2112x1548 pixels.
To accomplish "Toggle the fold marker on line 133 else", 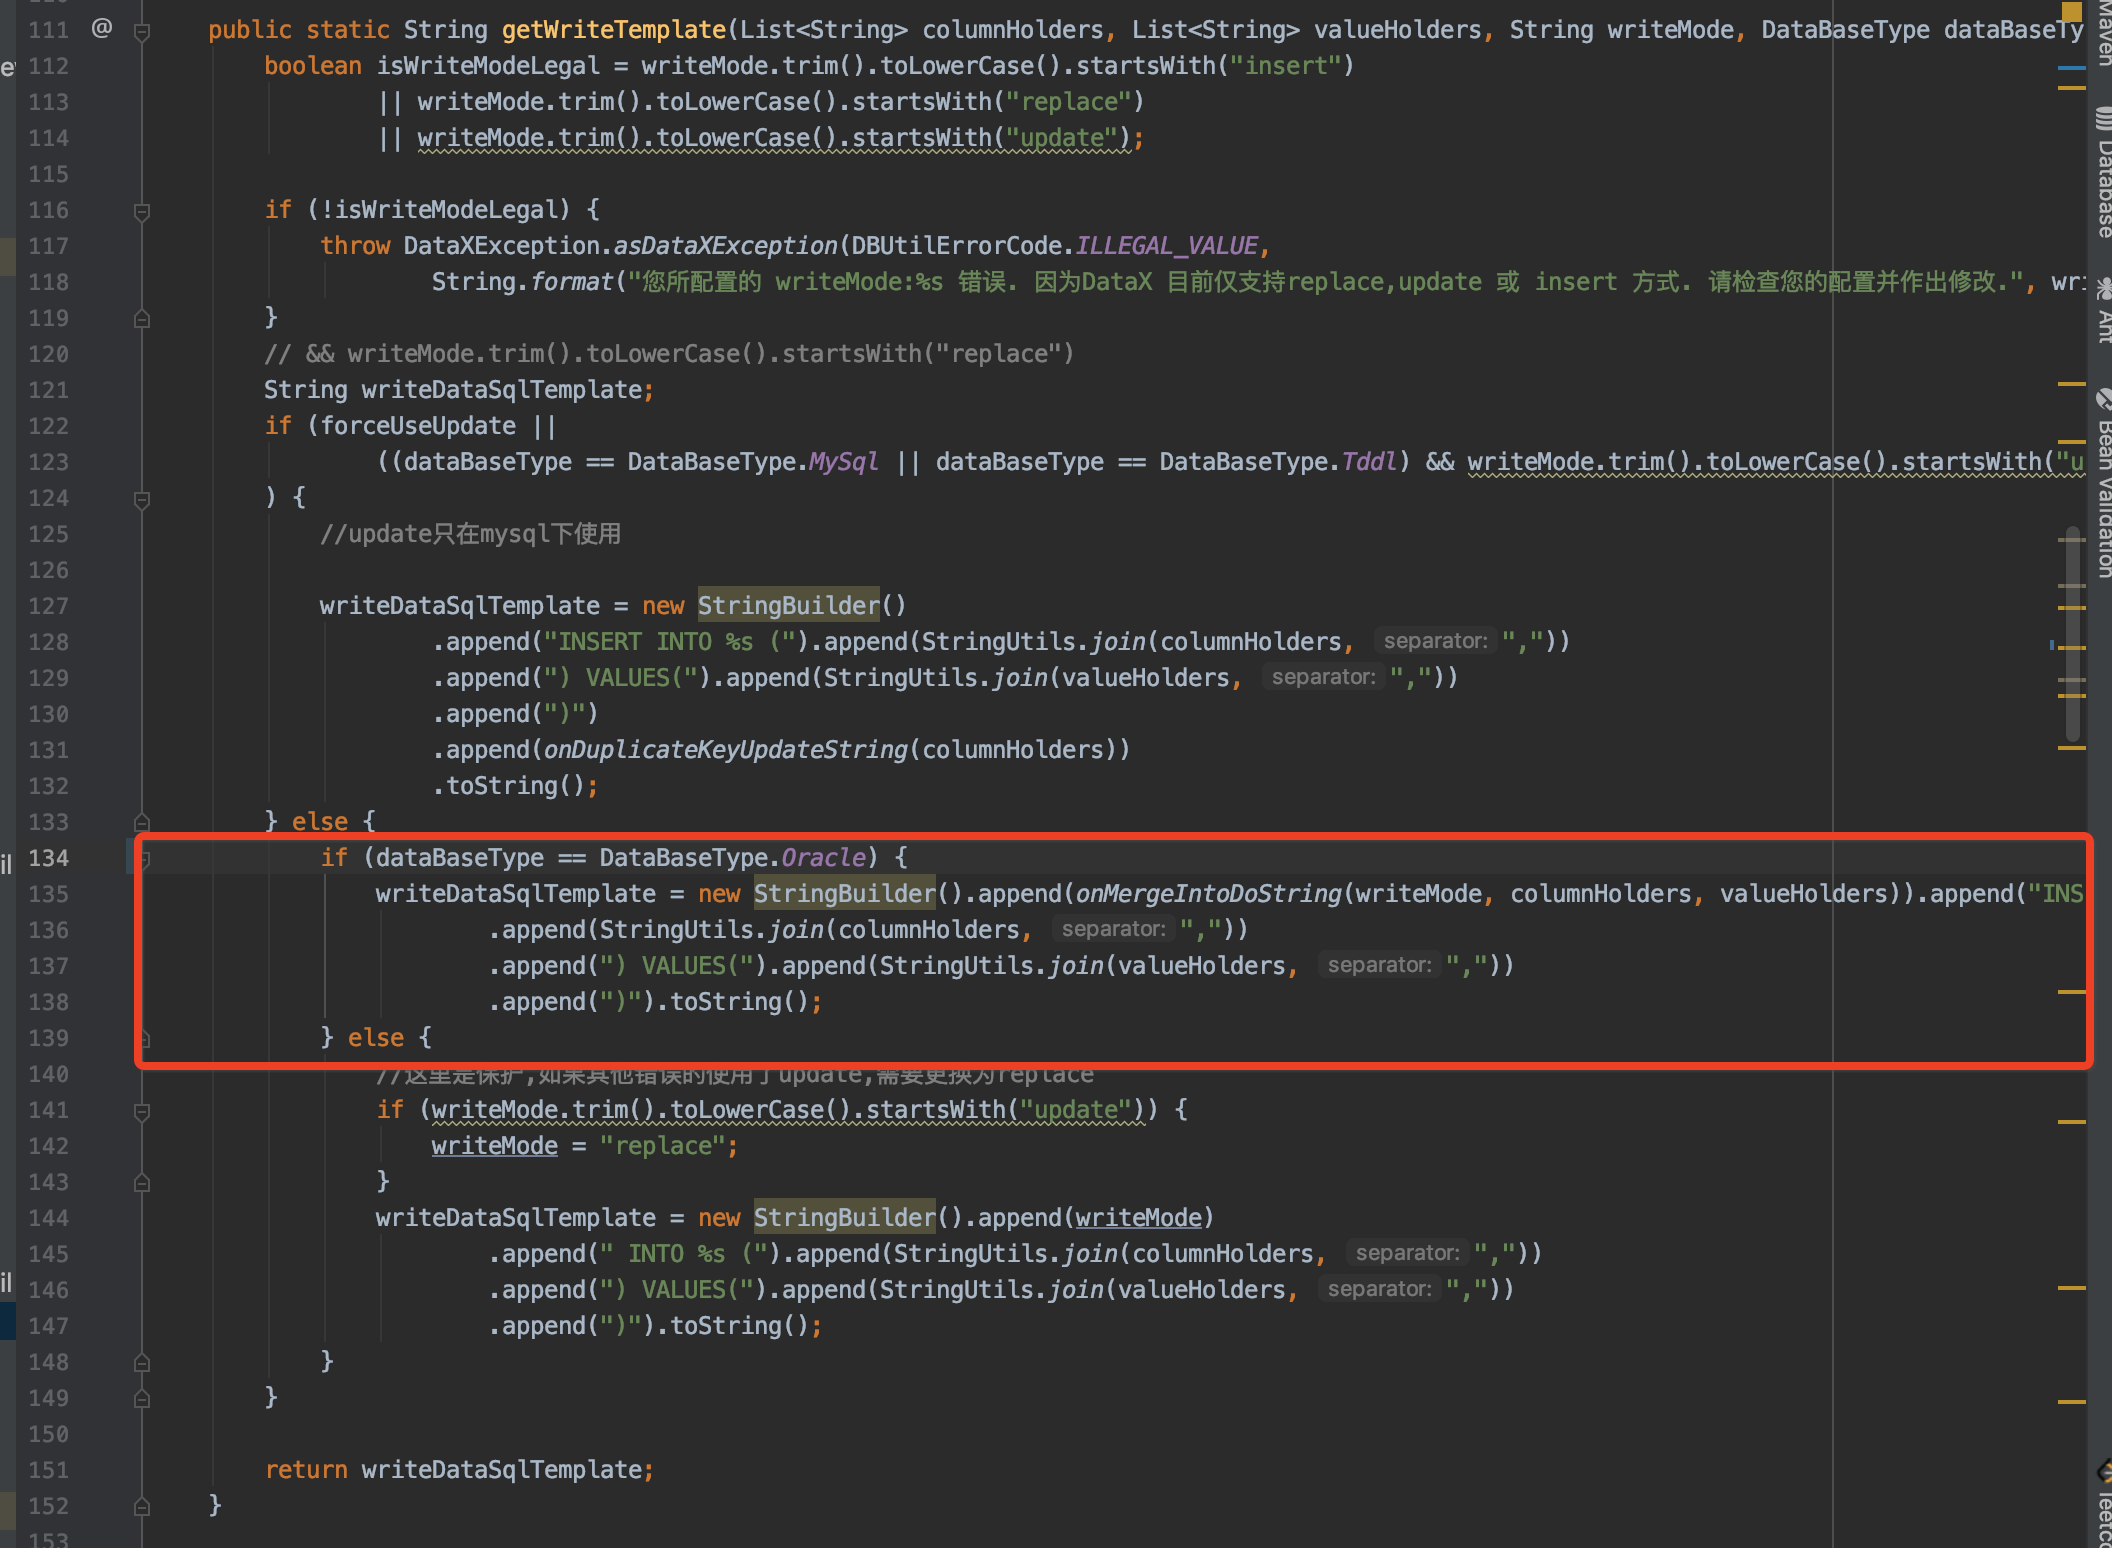I will click(142, 823).
